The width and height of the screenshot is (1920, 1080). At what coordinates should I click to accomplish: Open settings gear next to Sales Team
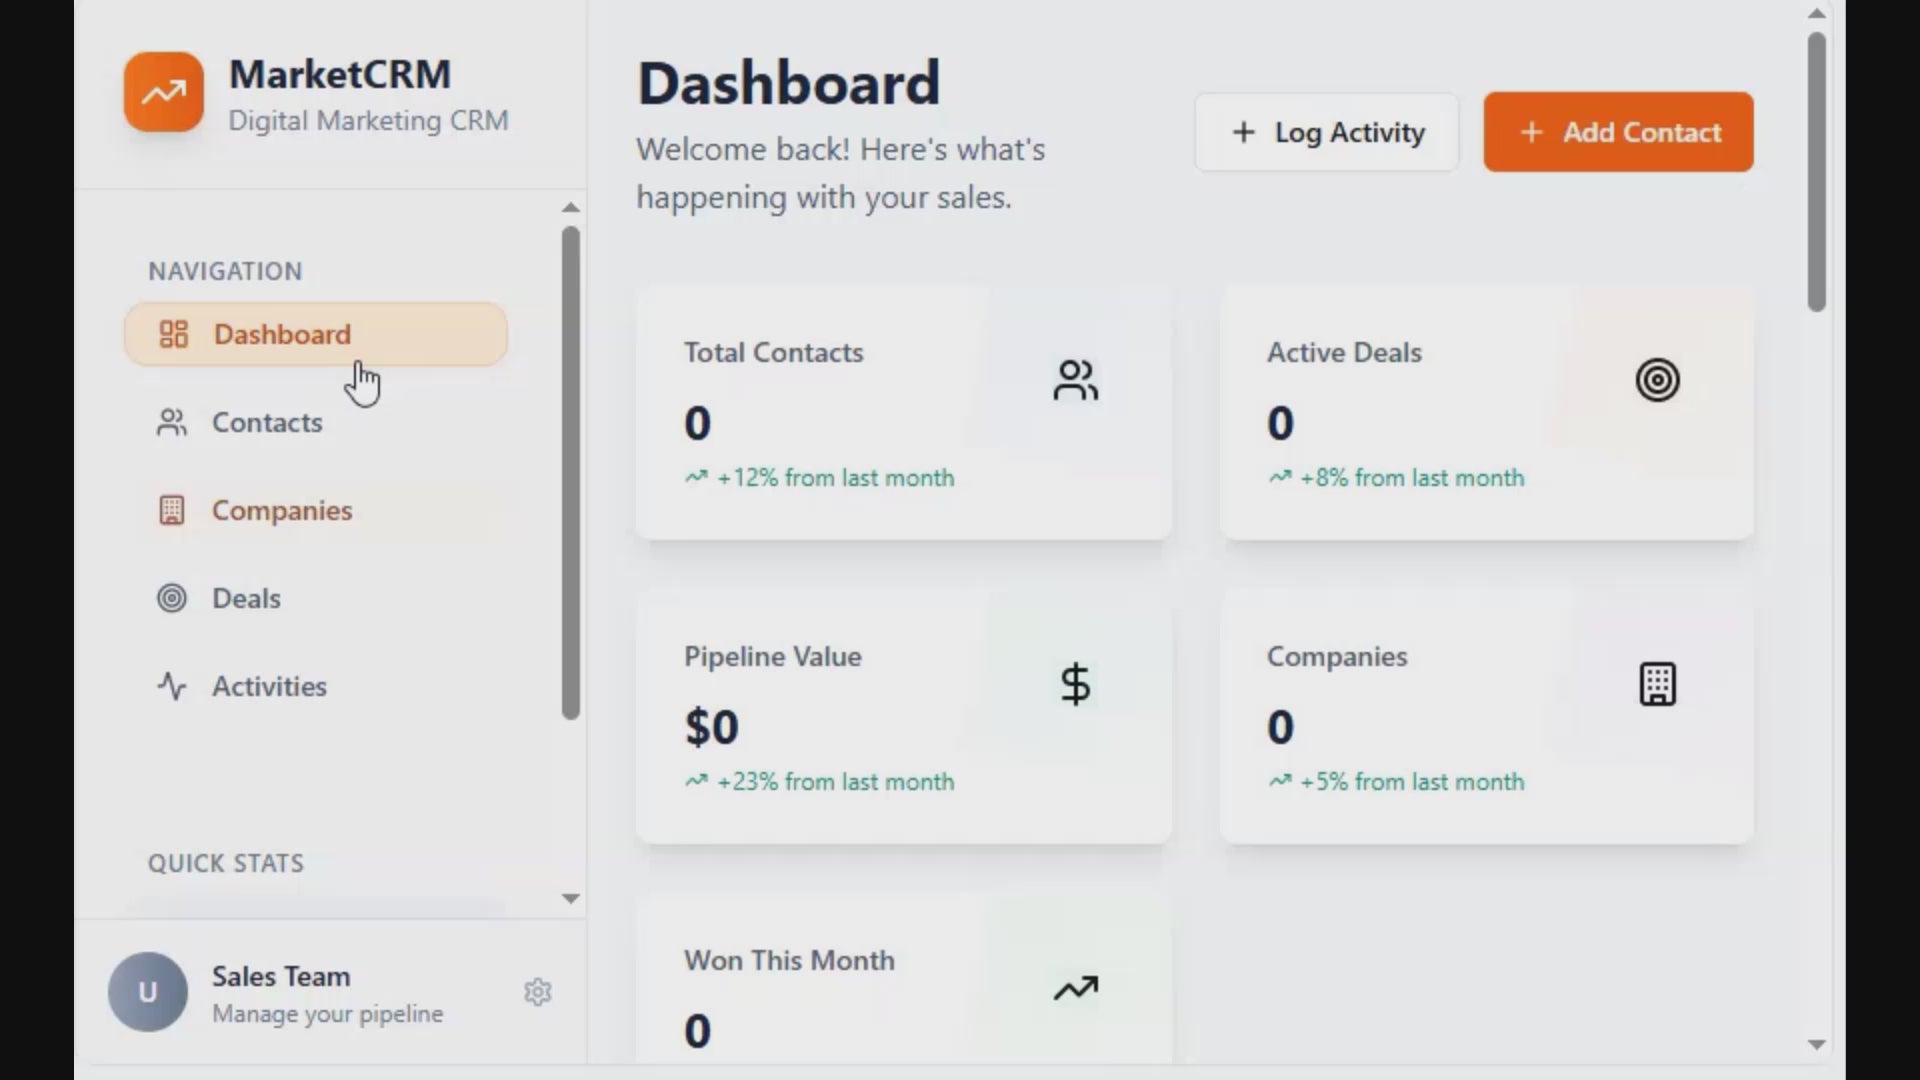coord(538,992)
